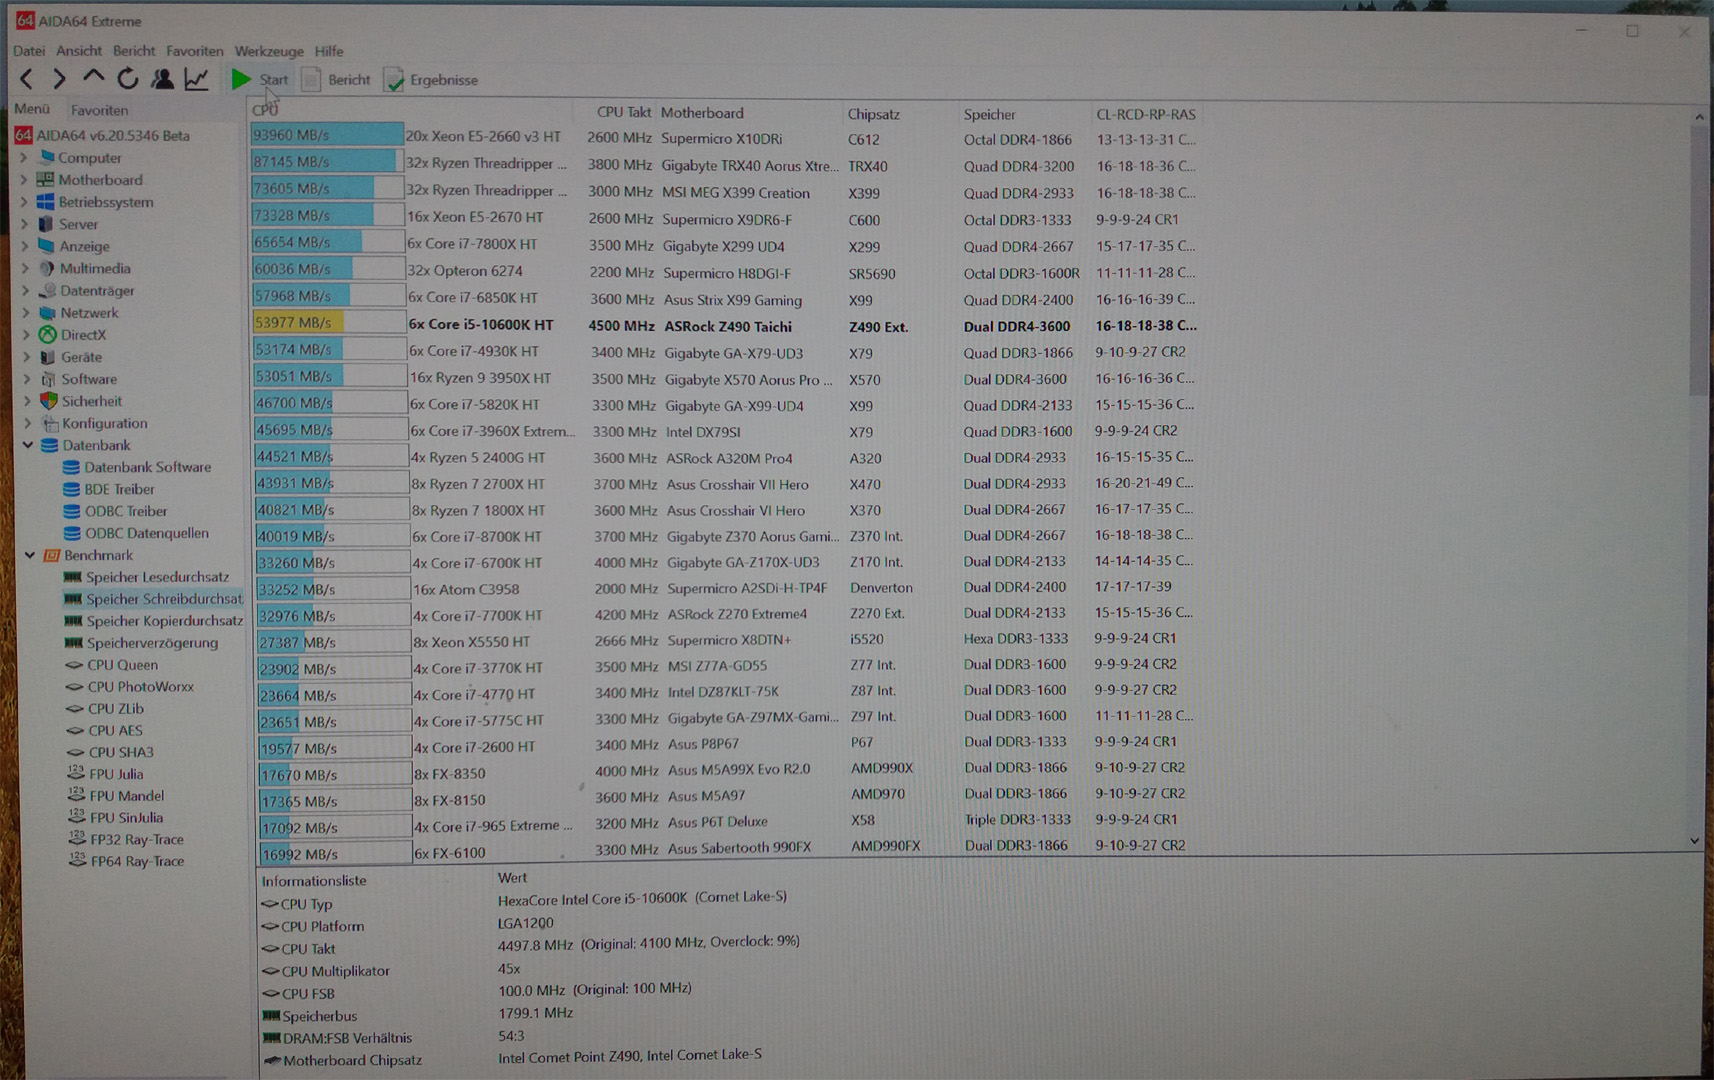Screen dimensions: 1714x1080
Task: Expand the Computer tree node
Action: click(24, 157)
